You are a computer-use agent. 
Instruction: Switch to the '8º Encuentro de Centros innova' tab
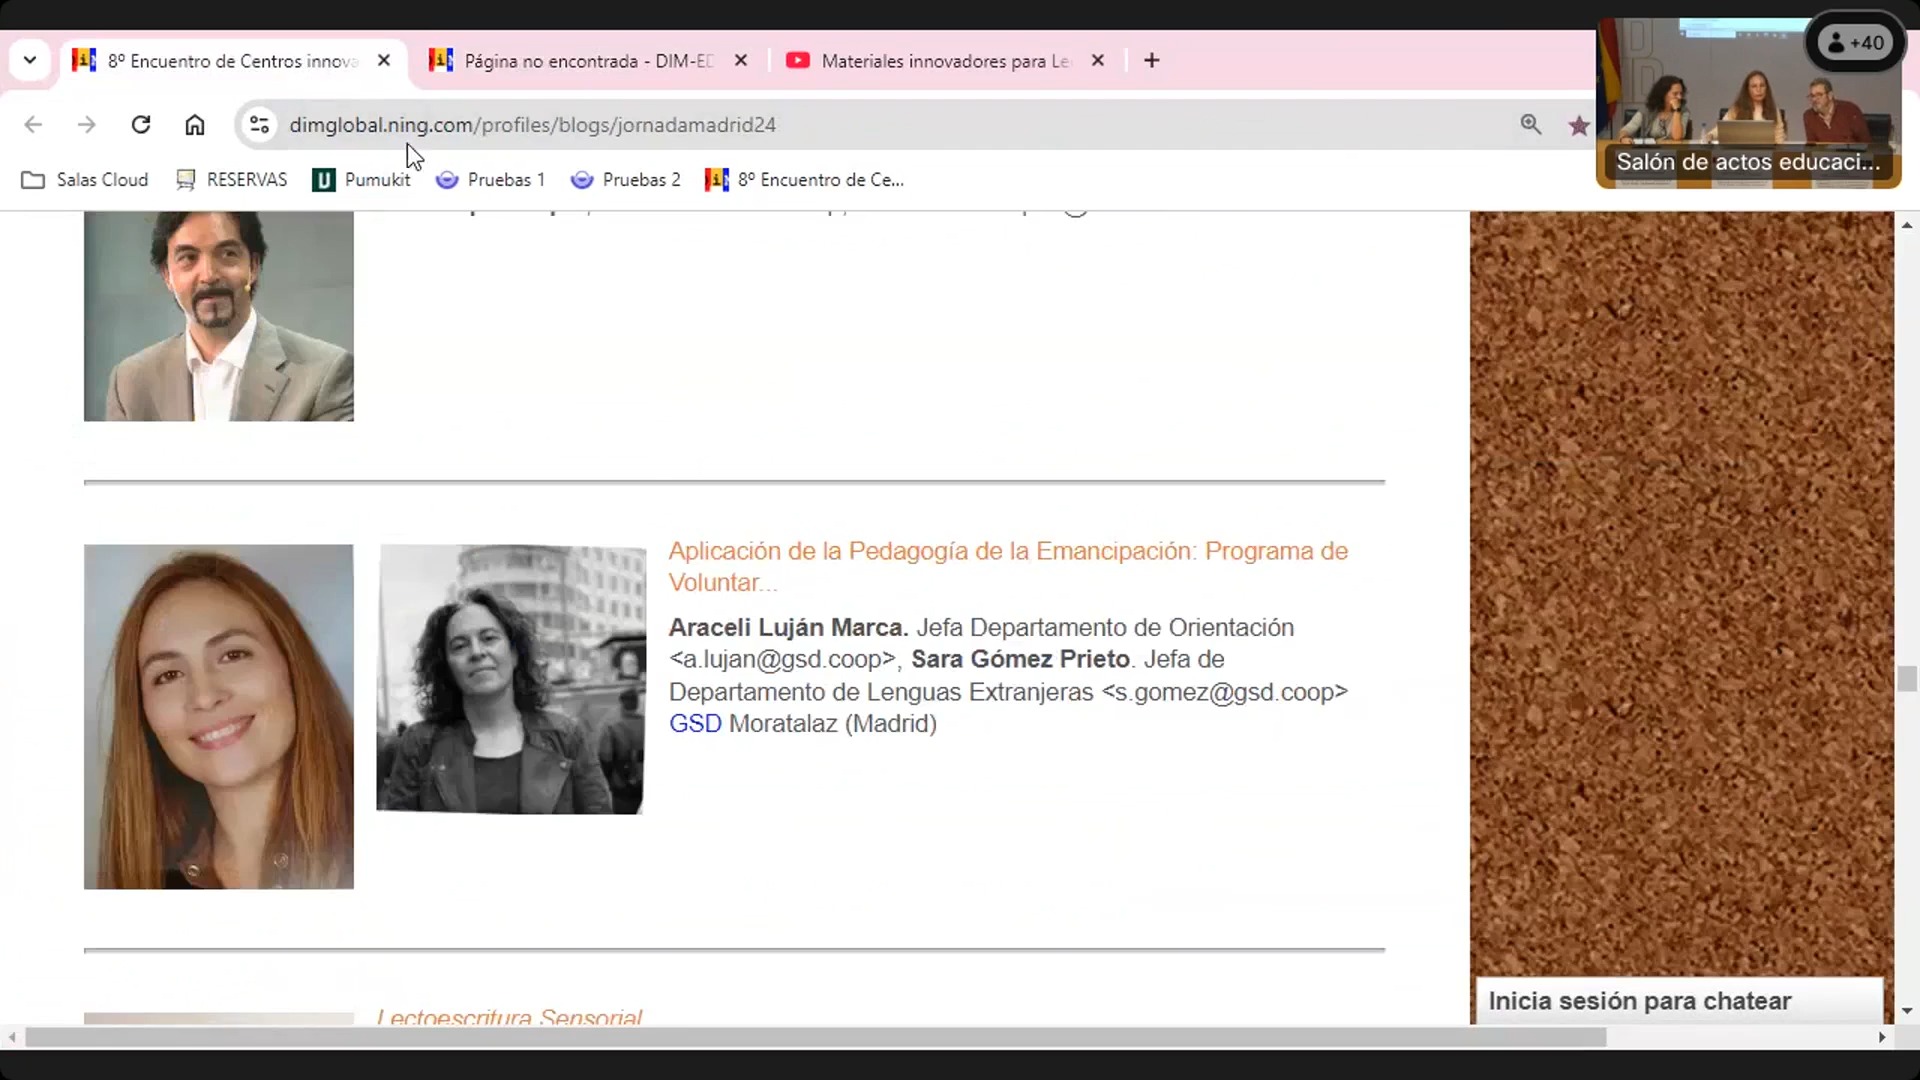tap(232, 61)
